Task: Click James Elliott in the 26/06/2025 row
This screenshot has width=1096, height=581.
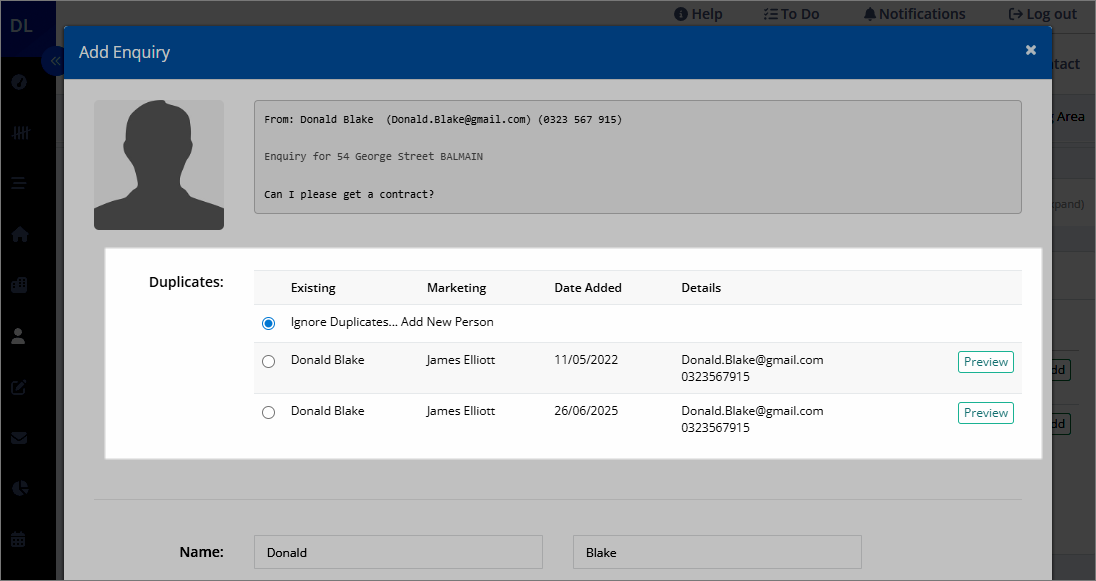Action: [461, 411]
